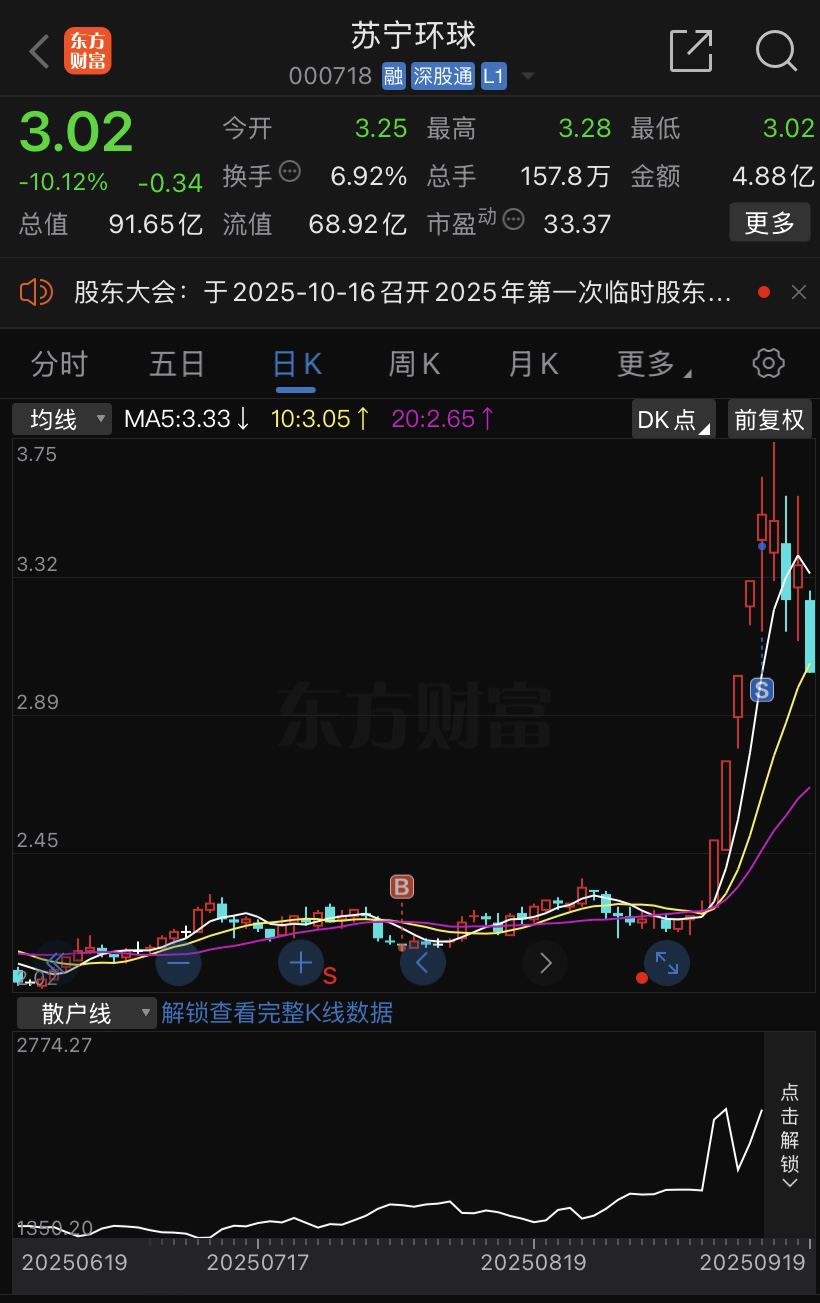This screenshot has width=820, height=1303.
Task: Tap the 融 margin trading badge
Action: point(394,76)
